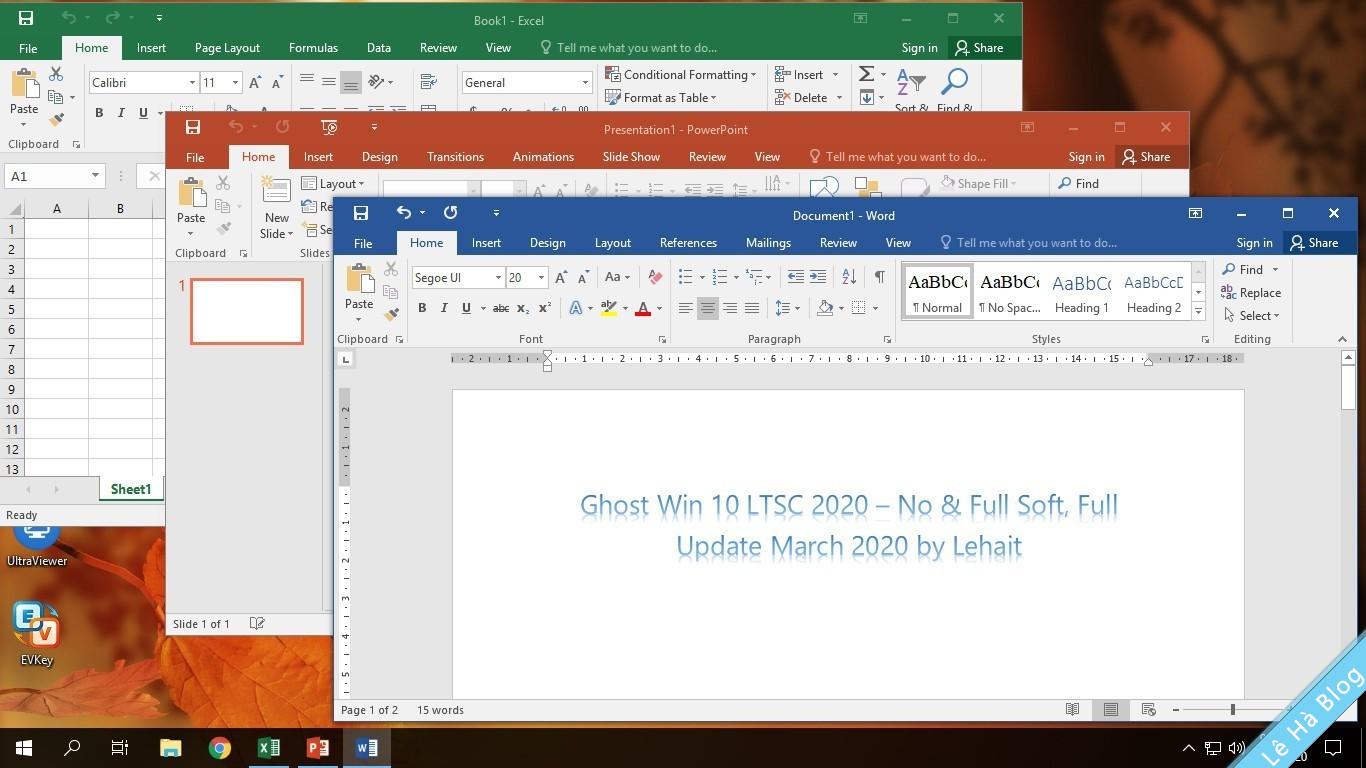Open the Transitions tab in PowerPoint
Screen dimensions: 1366x768
[x=455, y=157]
